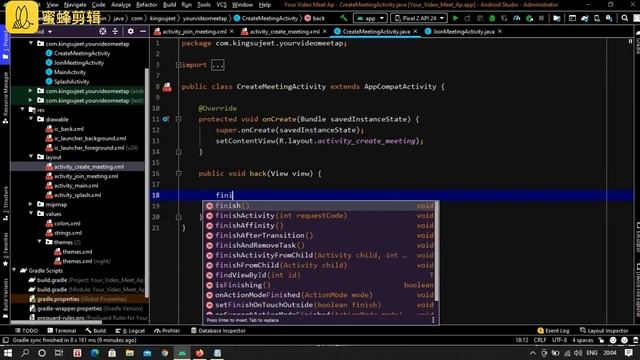Run the app with green play button

point(455,18)
